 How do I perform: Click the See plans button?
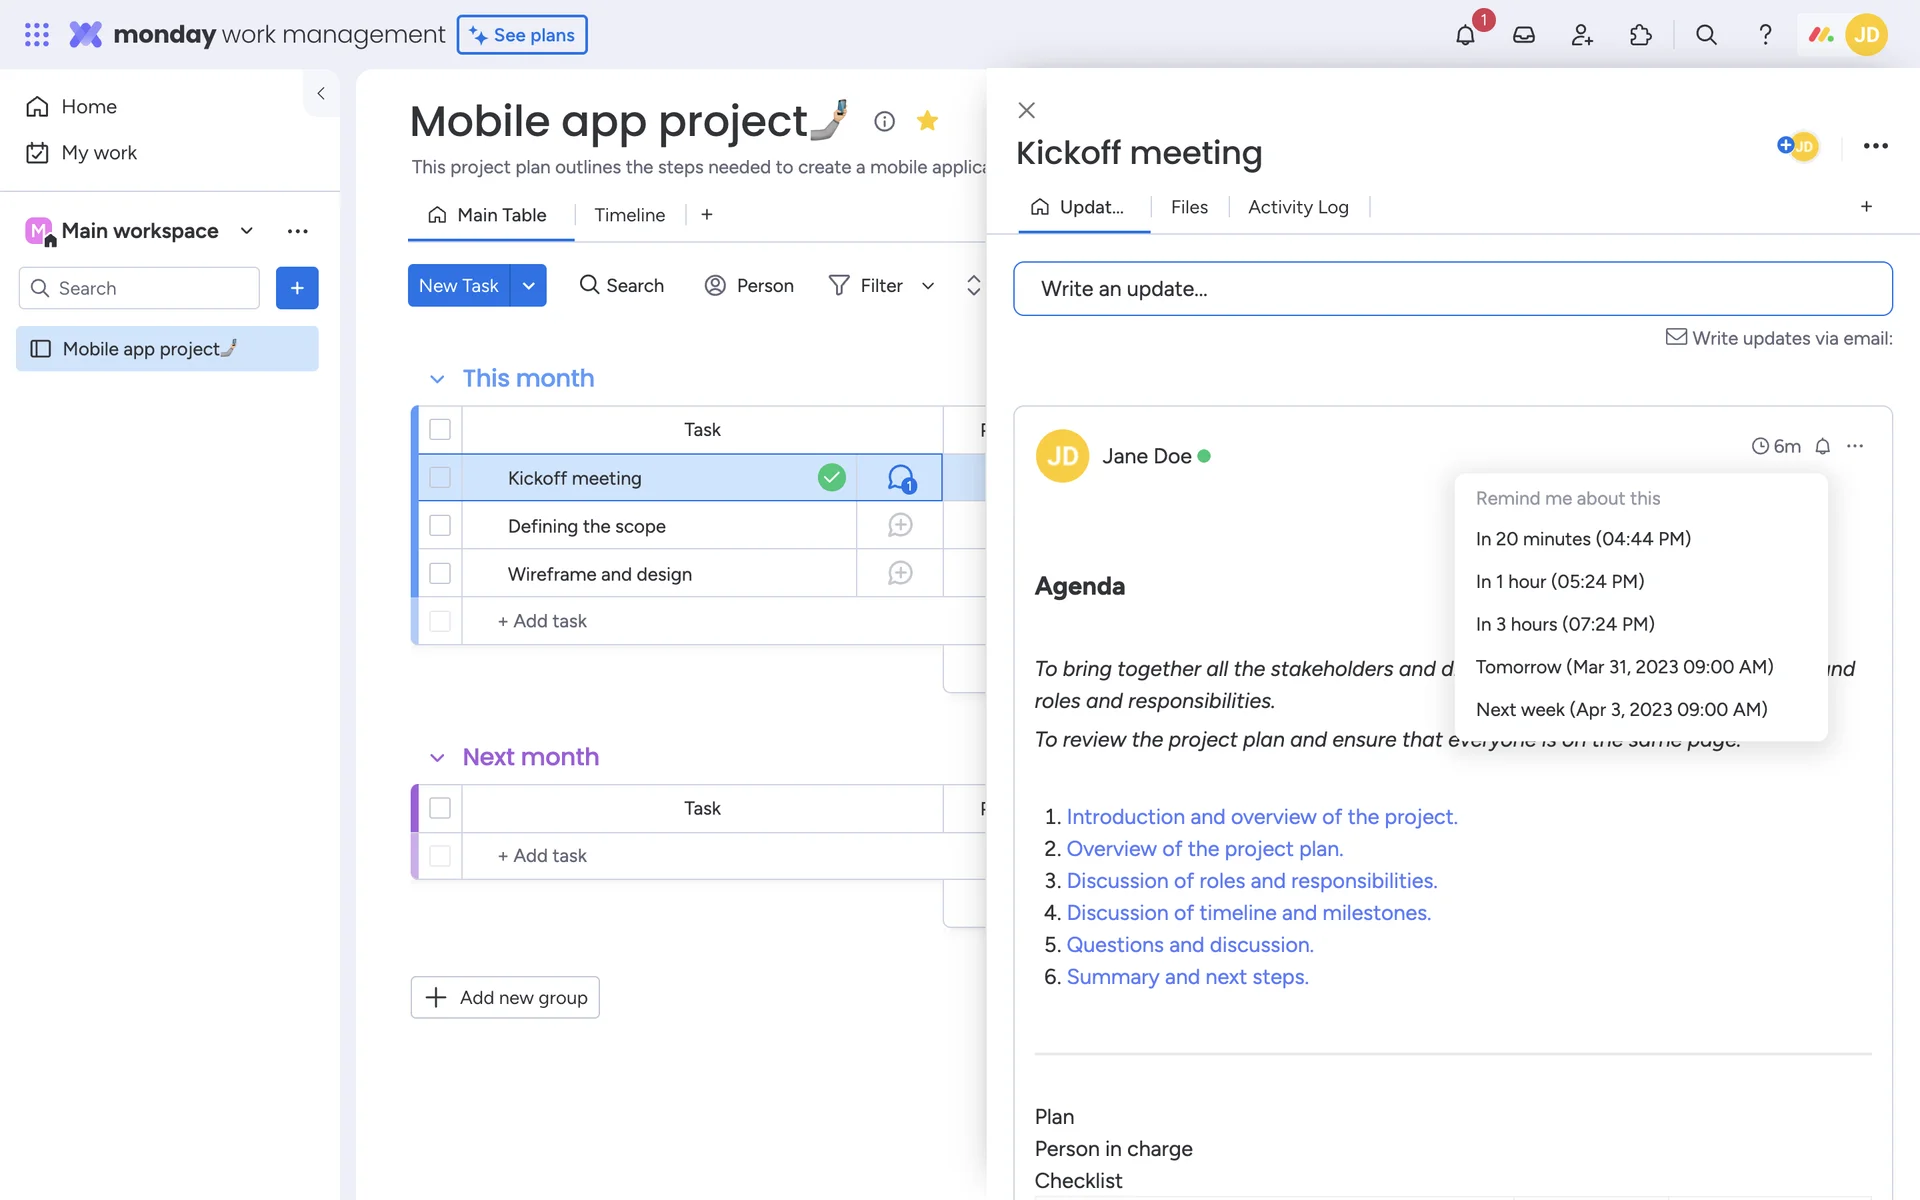[x=522, y=35]
